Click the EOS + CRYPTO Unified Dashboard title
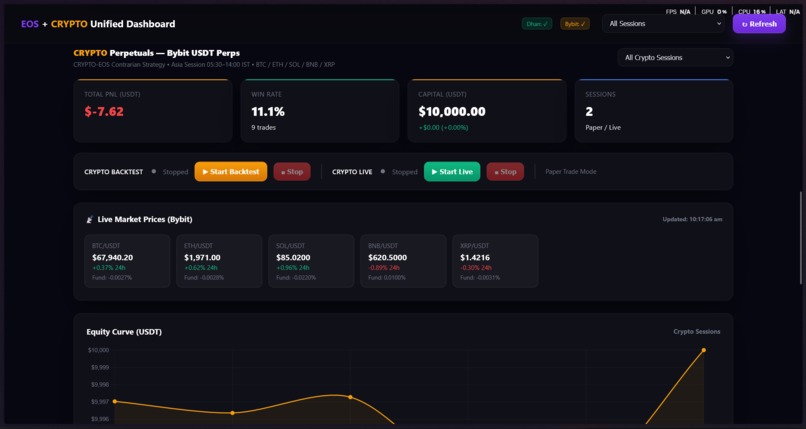This screenshot has width=806, height=429. 98,24
